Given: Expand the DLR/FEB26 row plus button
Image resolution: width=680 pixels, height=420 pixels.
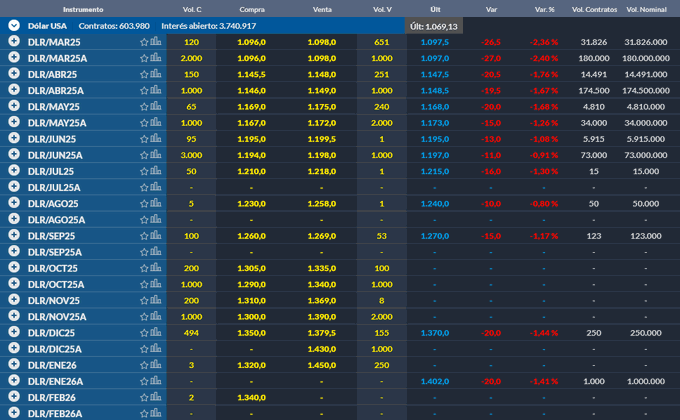Looking at the screenshot, I should pos(14,397).
